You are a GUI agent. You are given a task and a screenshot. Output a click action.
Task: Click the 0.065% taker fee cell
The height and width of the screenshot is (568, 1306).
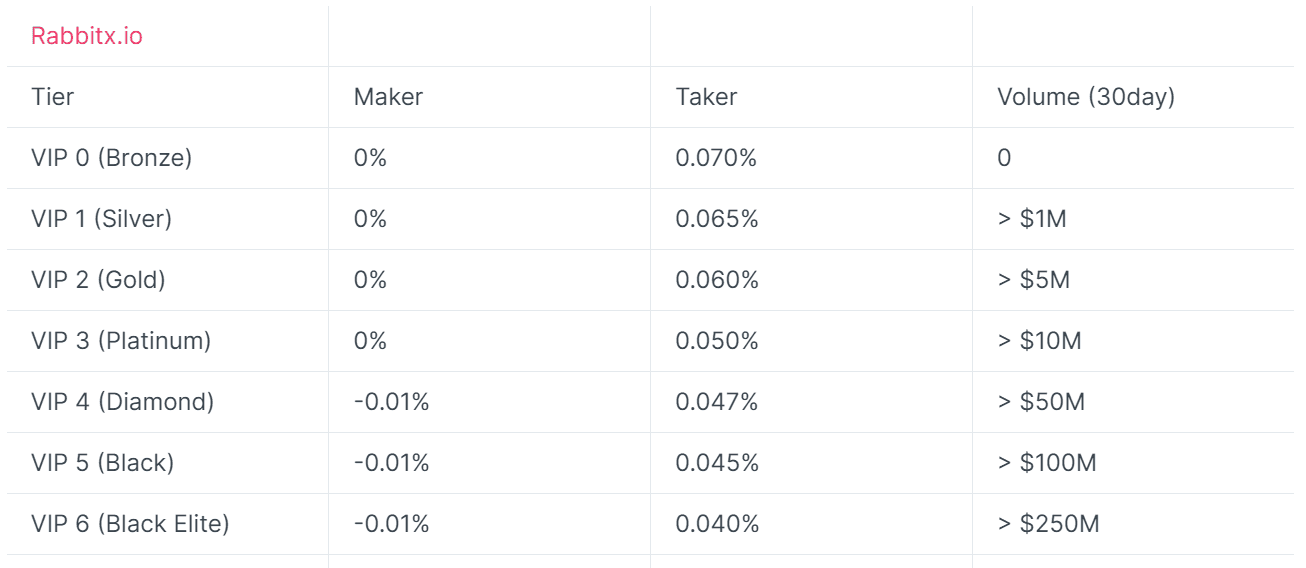[x=717, y=219]
